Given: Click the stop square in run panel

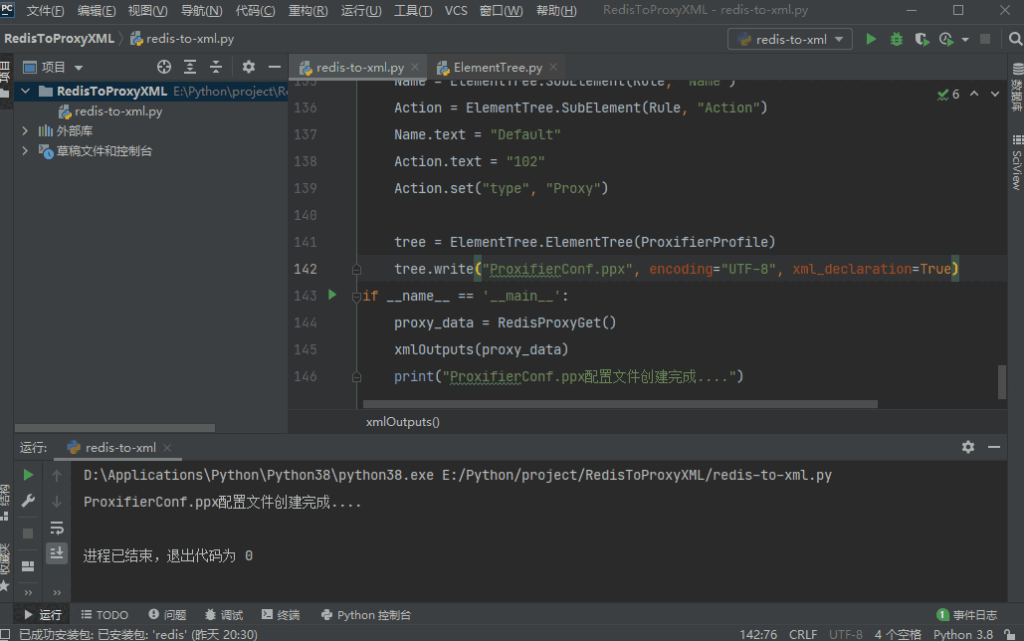Looking at the screenshot, I should 28,533.
